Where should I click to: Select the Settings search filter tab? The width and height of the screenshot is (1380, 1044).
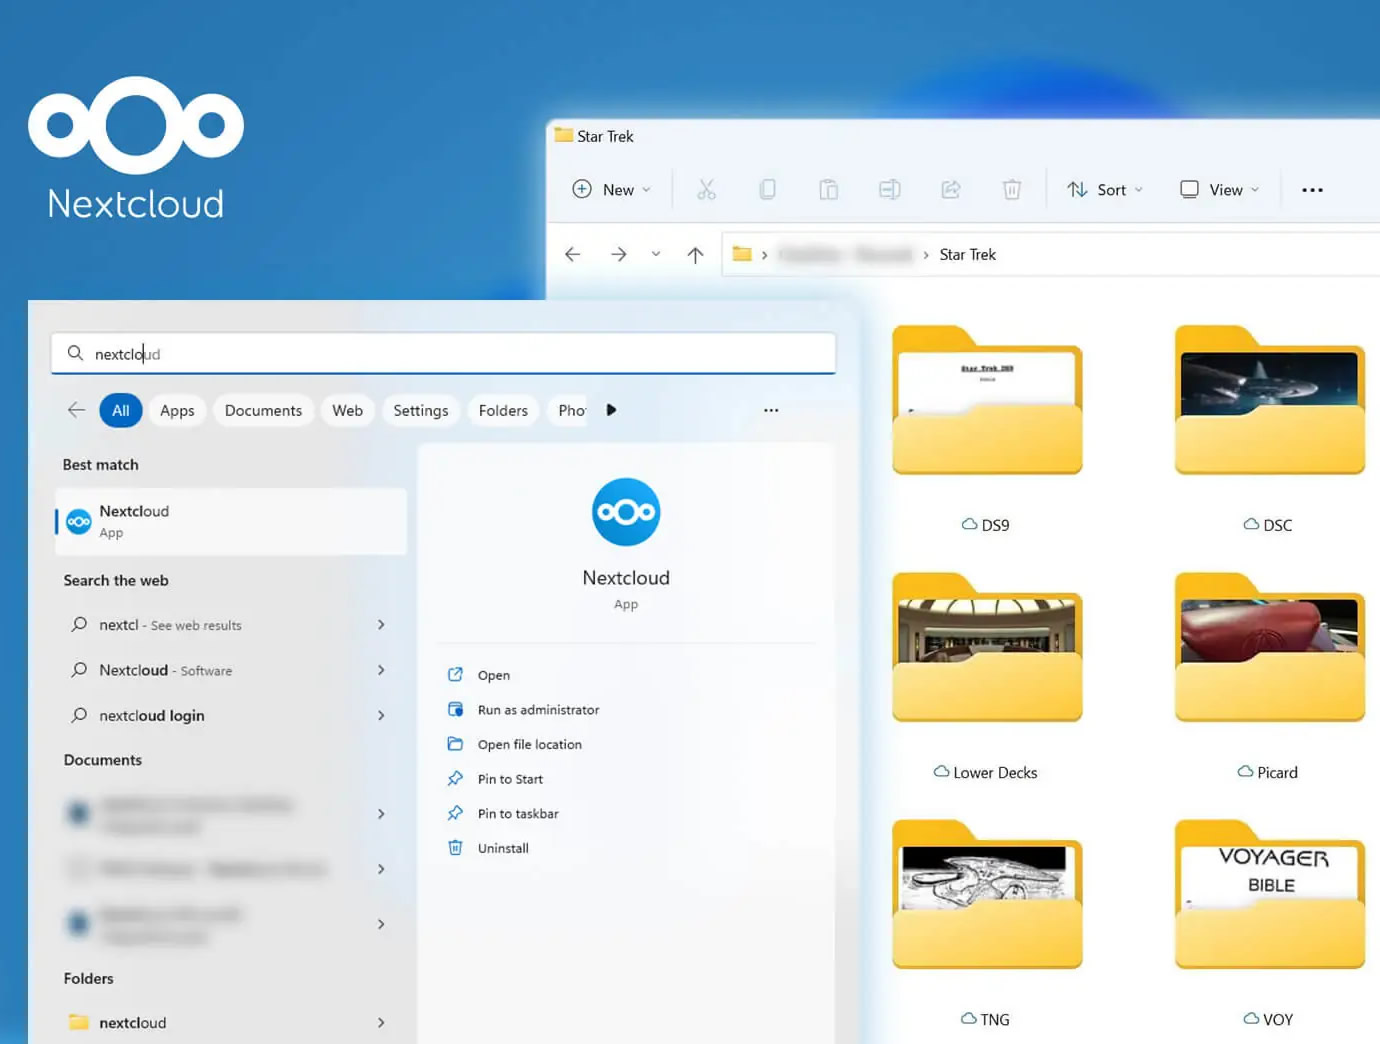click(420, 411)
